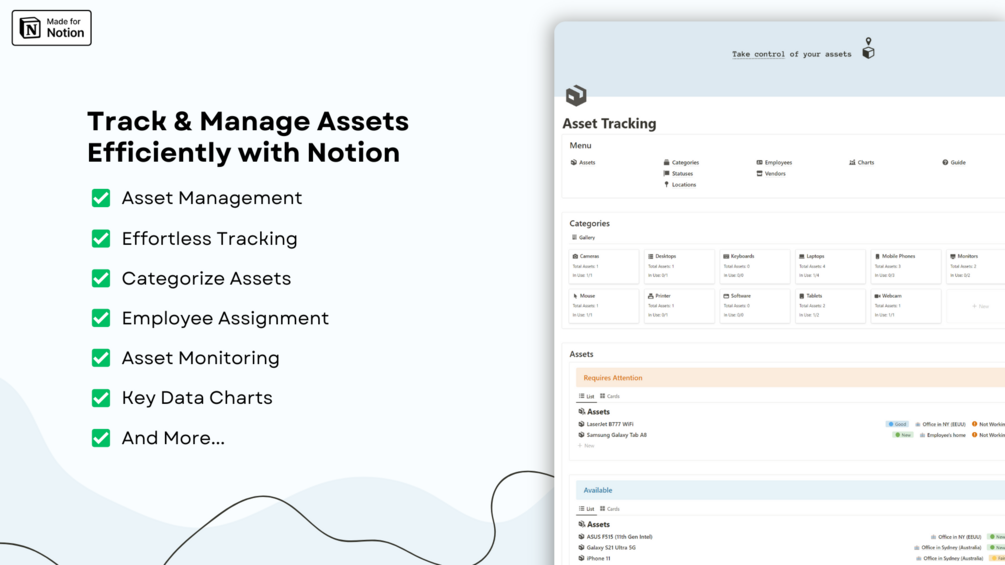The height and width of the screenshot is (565, 1005).
Task: Click the Mobile Phones category icon
Action: 877,256
